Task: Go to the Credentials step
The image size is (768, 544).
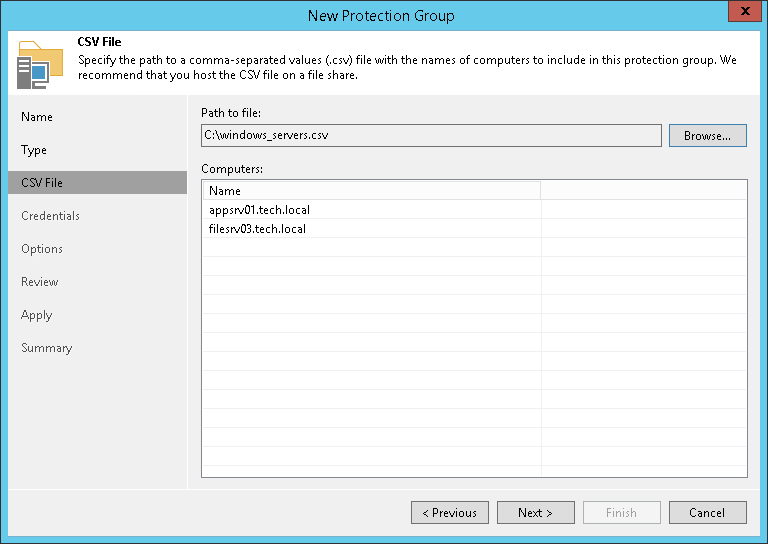Action: (50, 216)
